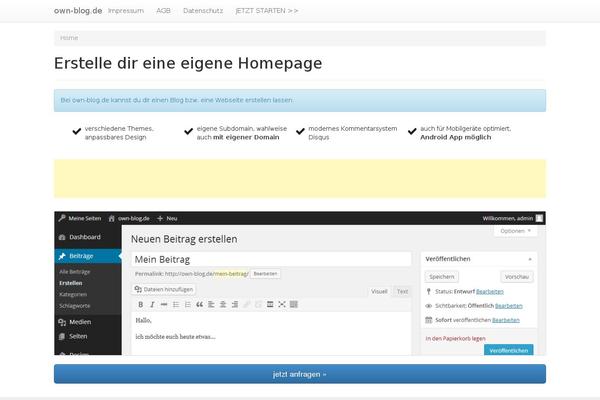The width and height of the screenshot is (600, 400).
Task: Click the blue jetzt anfragen button
Action: [x=300, y=374]
